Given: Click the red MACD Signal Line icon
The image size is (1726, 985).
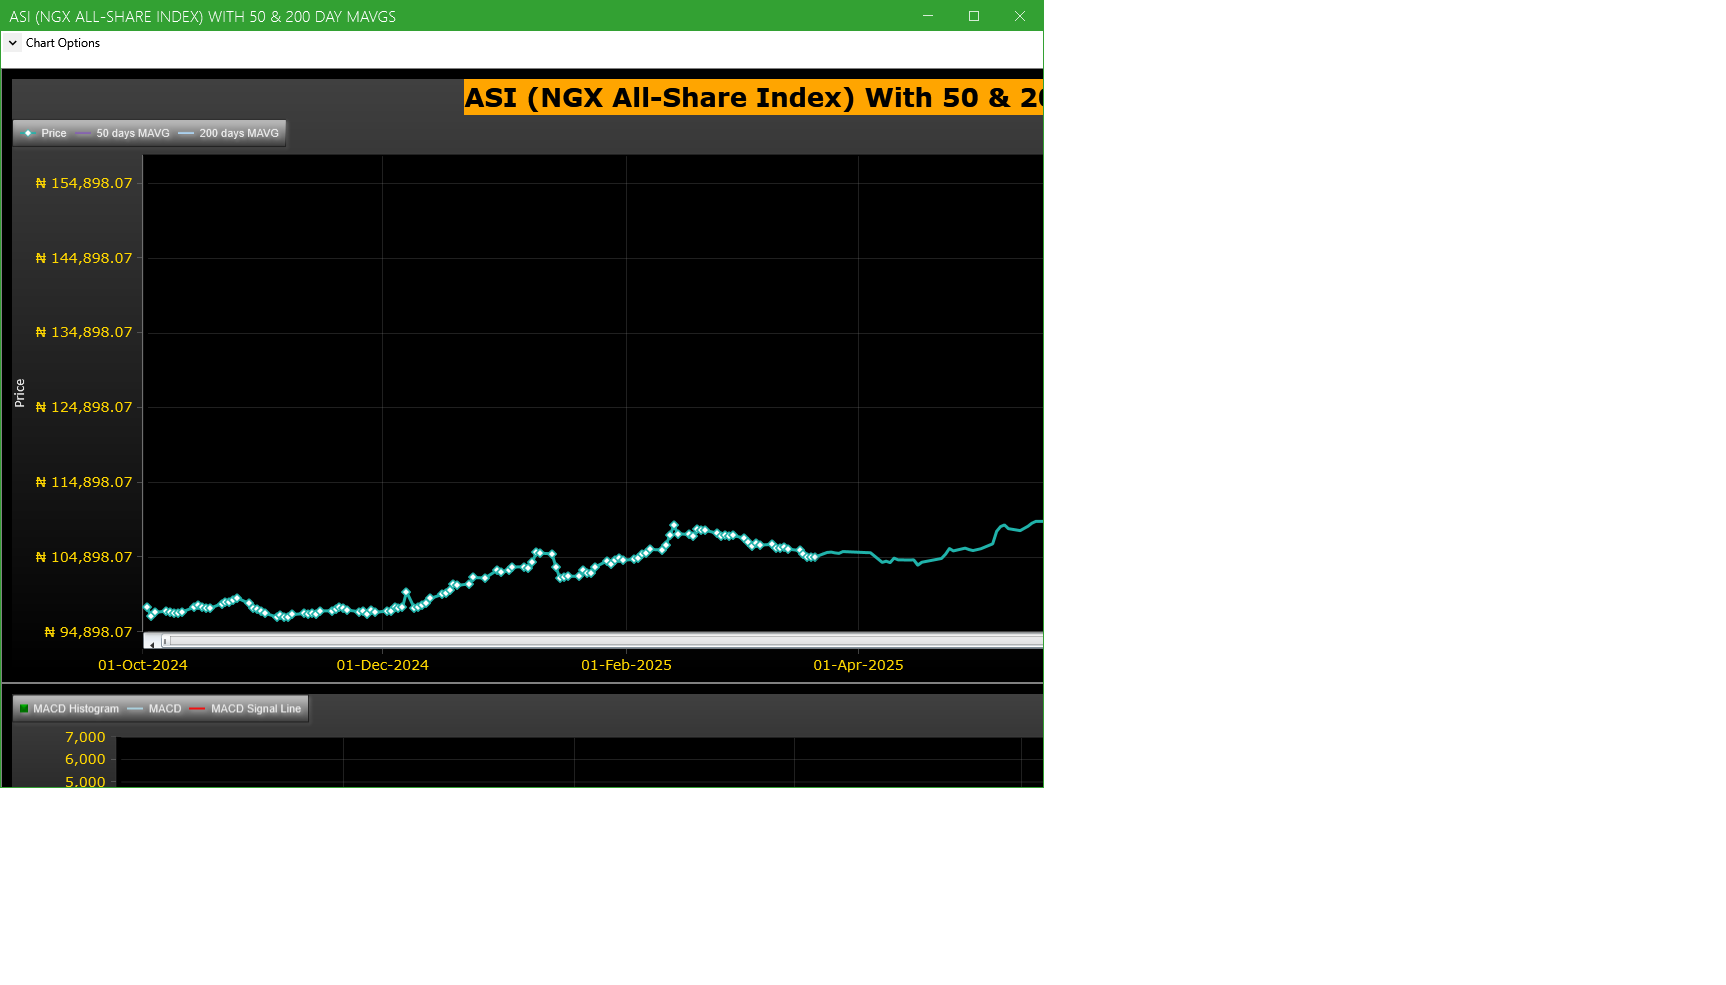Looking at the screenshot, I should 197,708.
